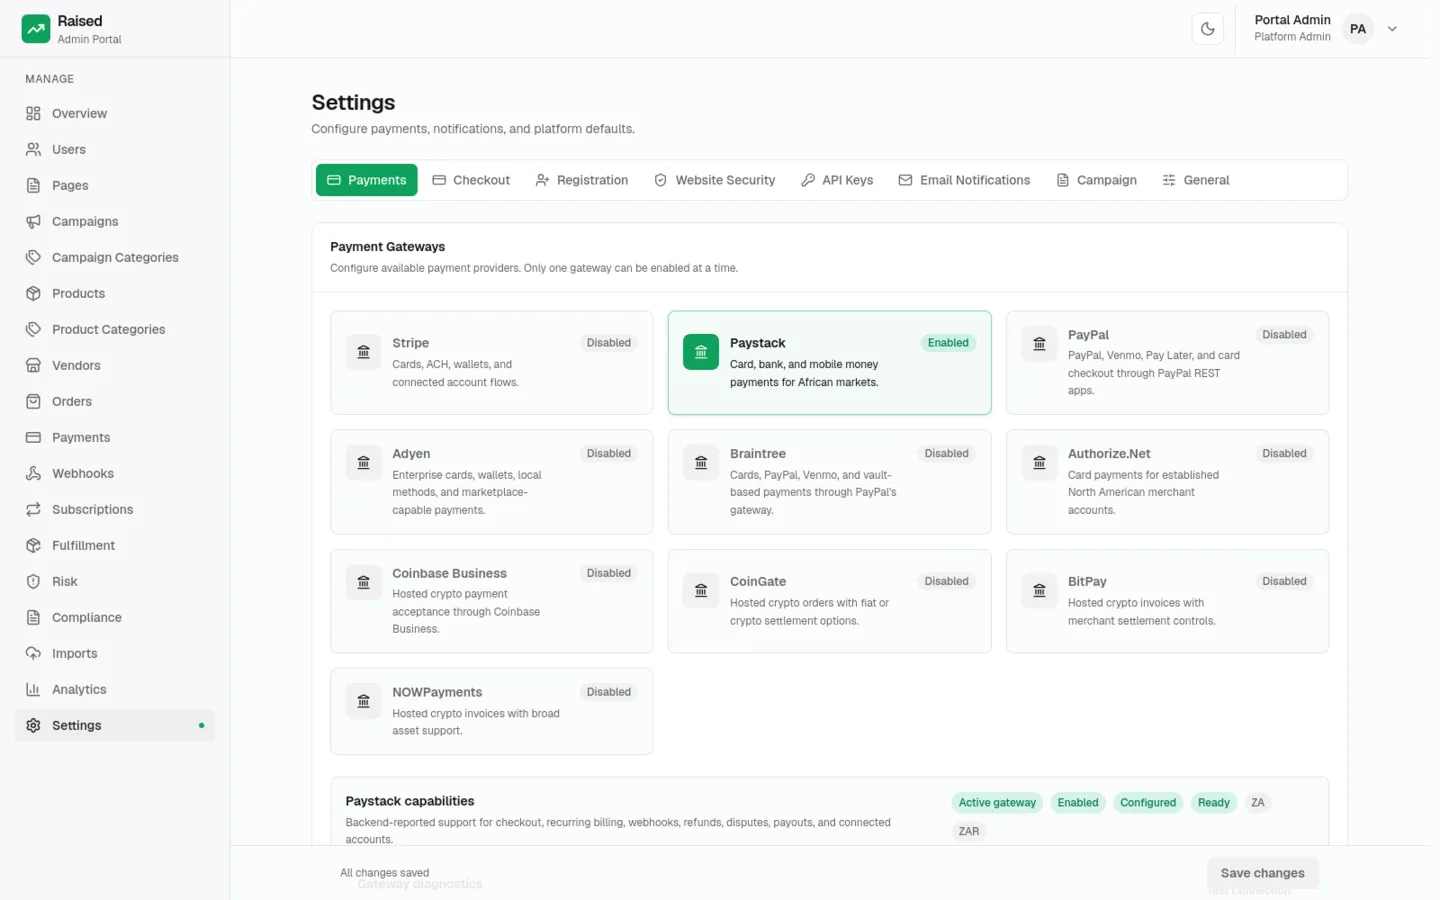Select the PayPal gateway card
This screenshot has height=900, width=1440.
(1167, 363)
